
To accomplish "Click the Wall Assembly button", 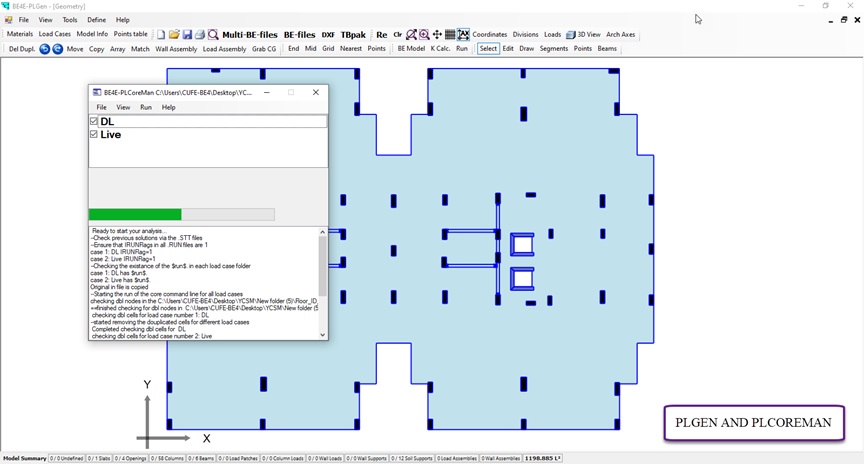I will (176, 49).
